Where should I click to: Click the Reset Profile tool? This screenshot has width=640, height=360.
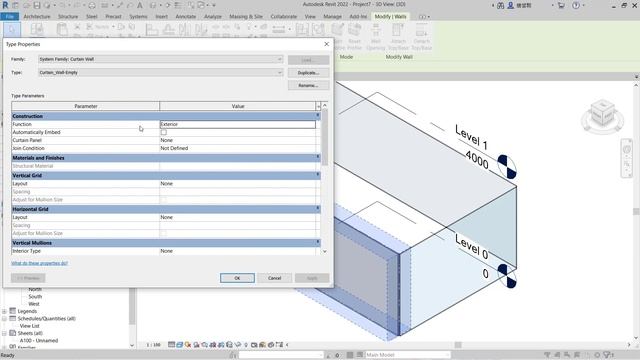354,35
